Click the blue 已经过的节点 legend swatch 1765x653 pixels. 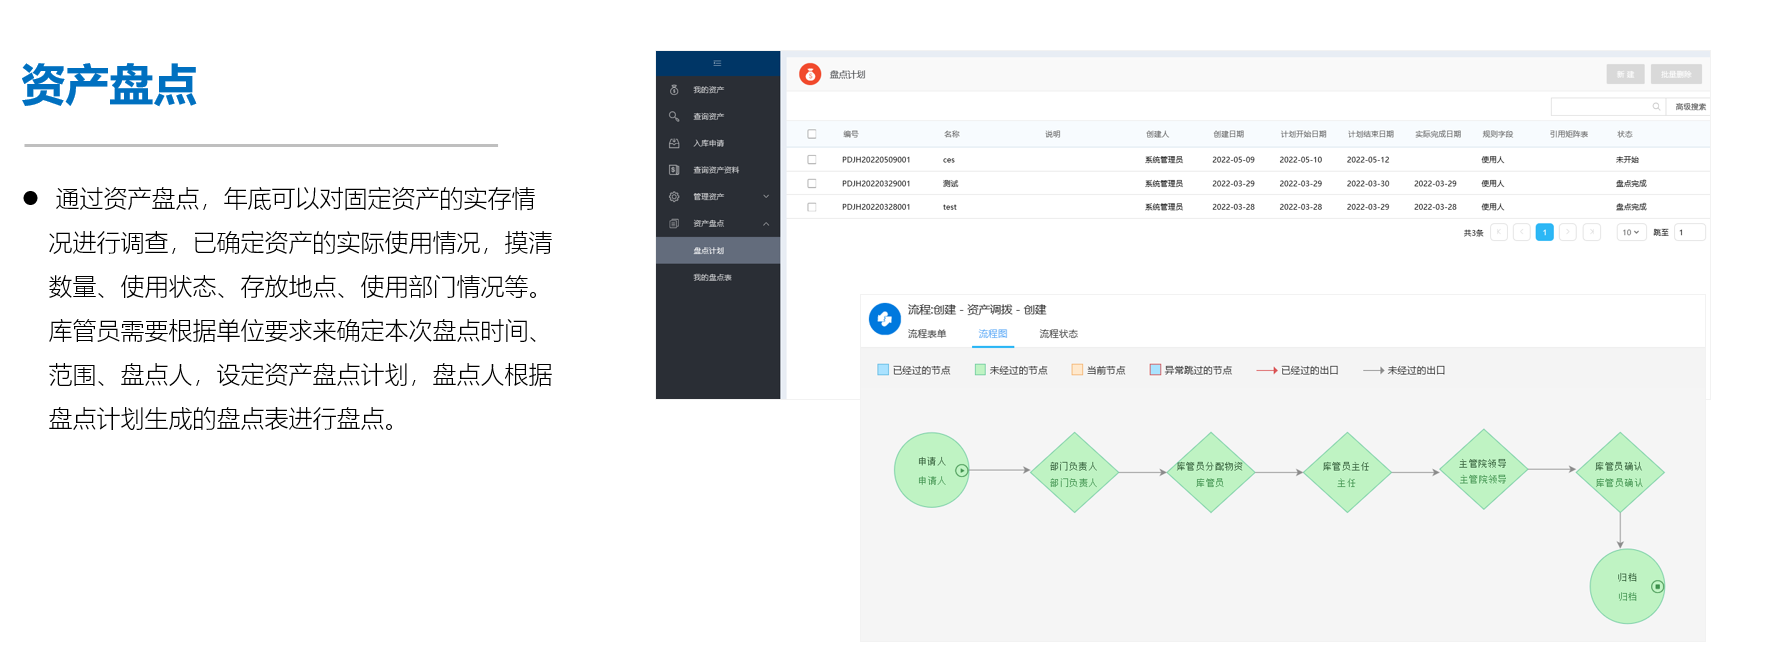[x=883, y=370]
